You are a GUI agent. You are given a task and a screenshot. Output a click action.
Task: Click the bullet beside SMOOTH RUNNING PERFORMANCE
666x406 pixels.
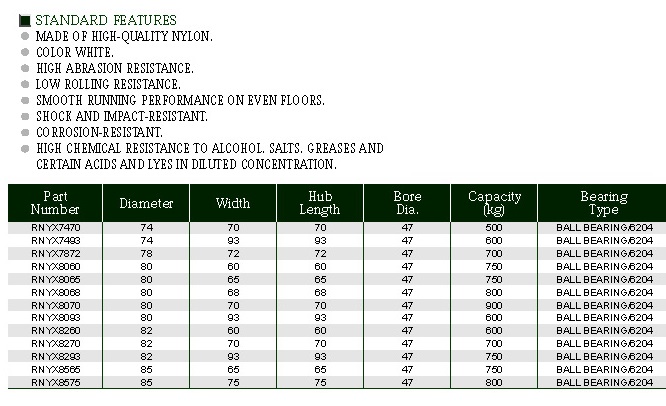coord(25,100)
